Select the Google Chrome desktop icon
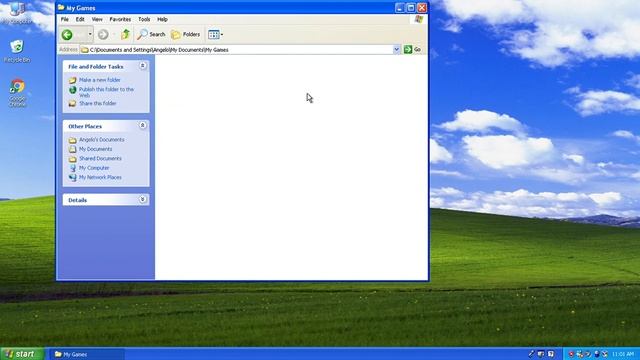Screen dimensions: 640x360 [x=17, y=93]
